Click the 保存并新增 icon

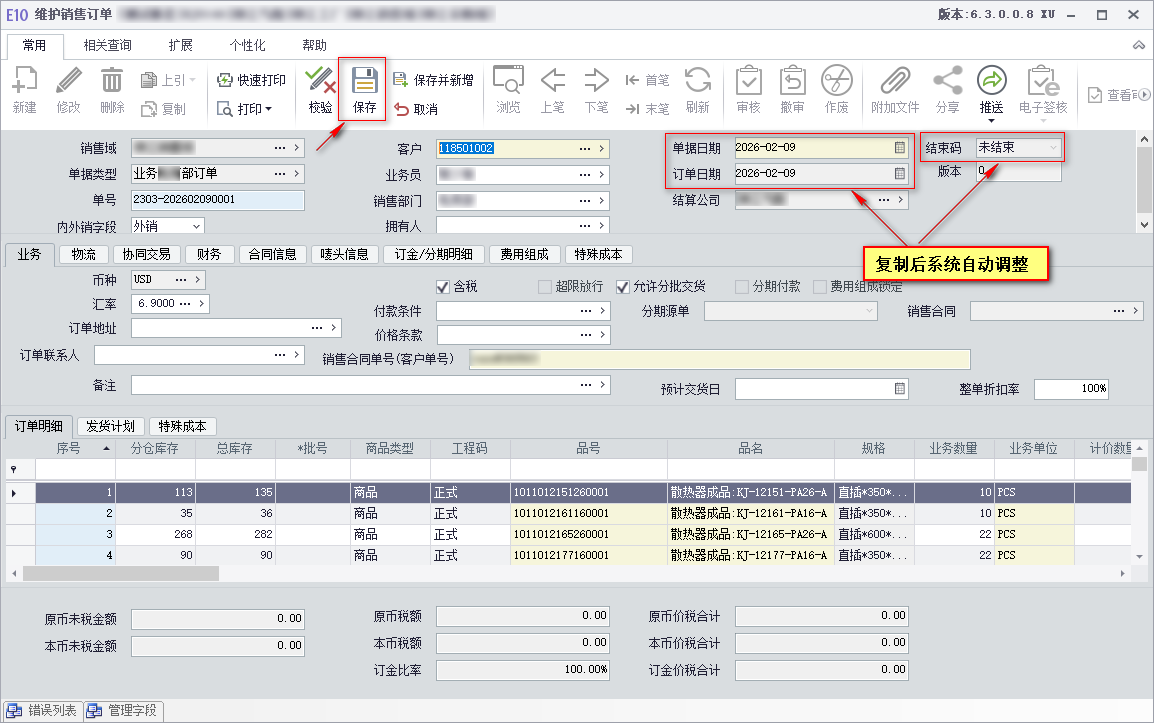400,80
